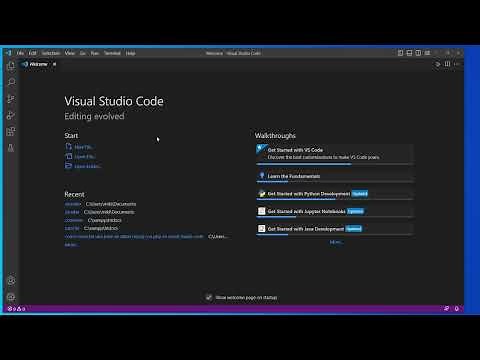Image resolution: width=480 pixels, height=360 pixels.
Task: Open the File menu
Action: [20, 53]
